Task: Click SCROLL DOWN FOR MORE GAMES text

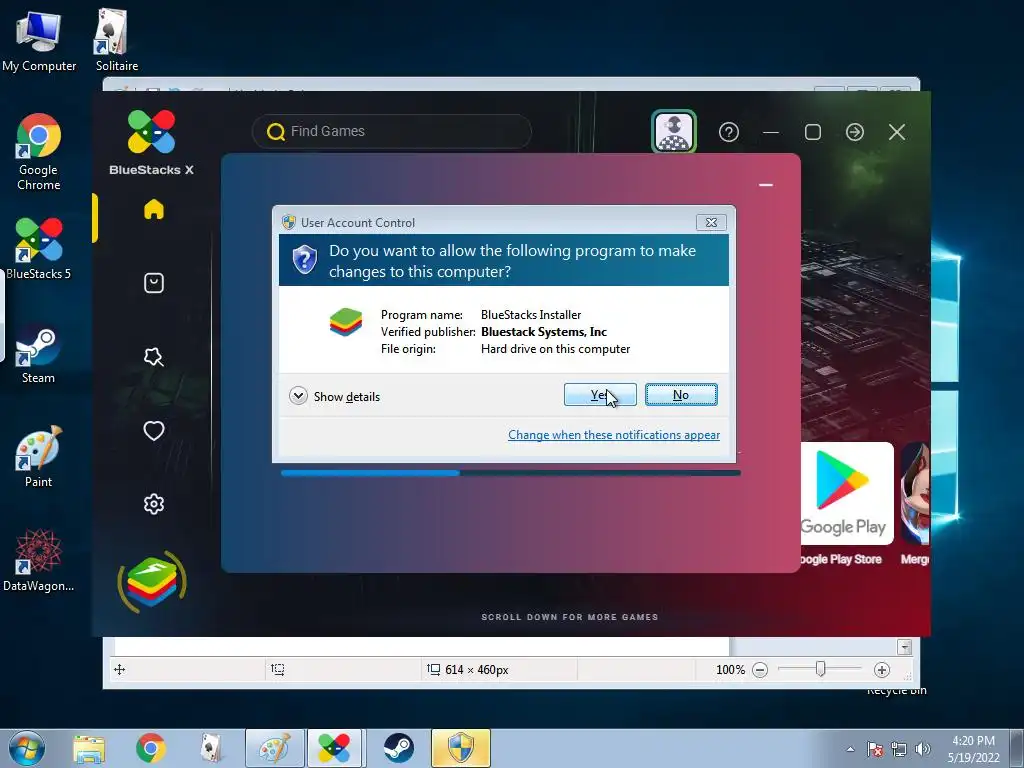Action: tap(569, 617)
